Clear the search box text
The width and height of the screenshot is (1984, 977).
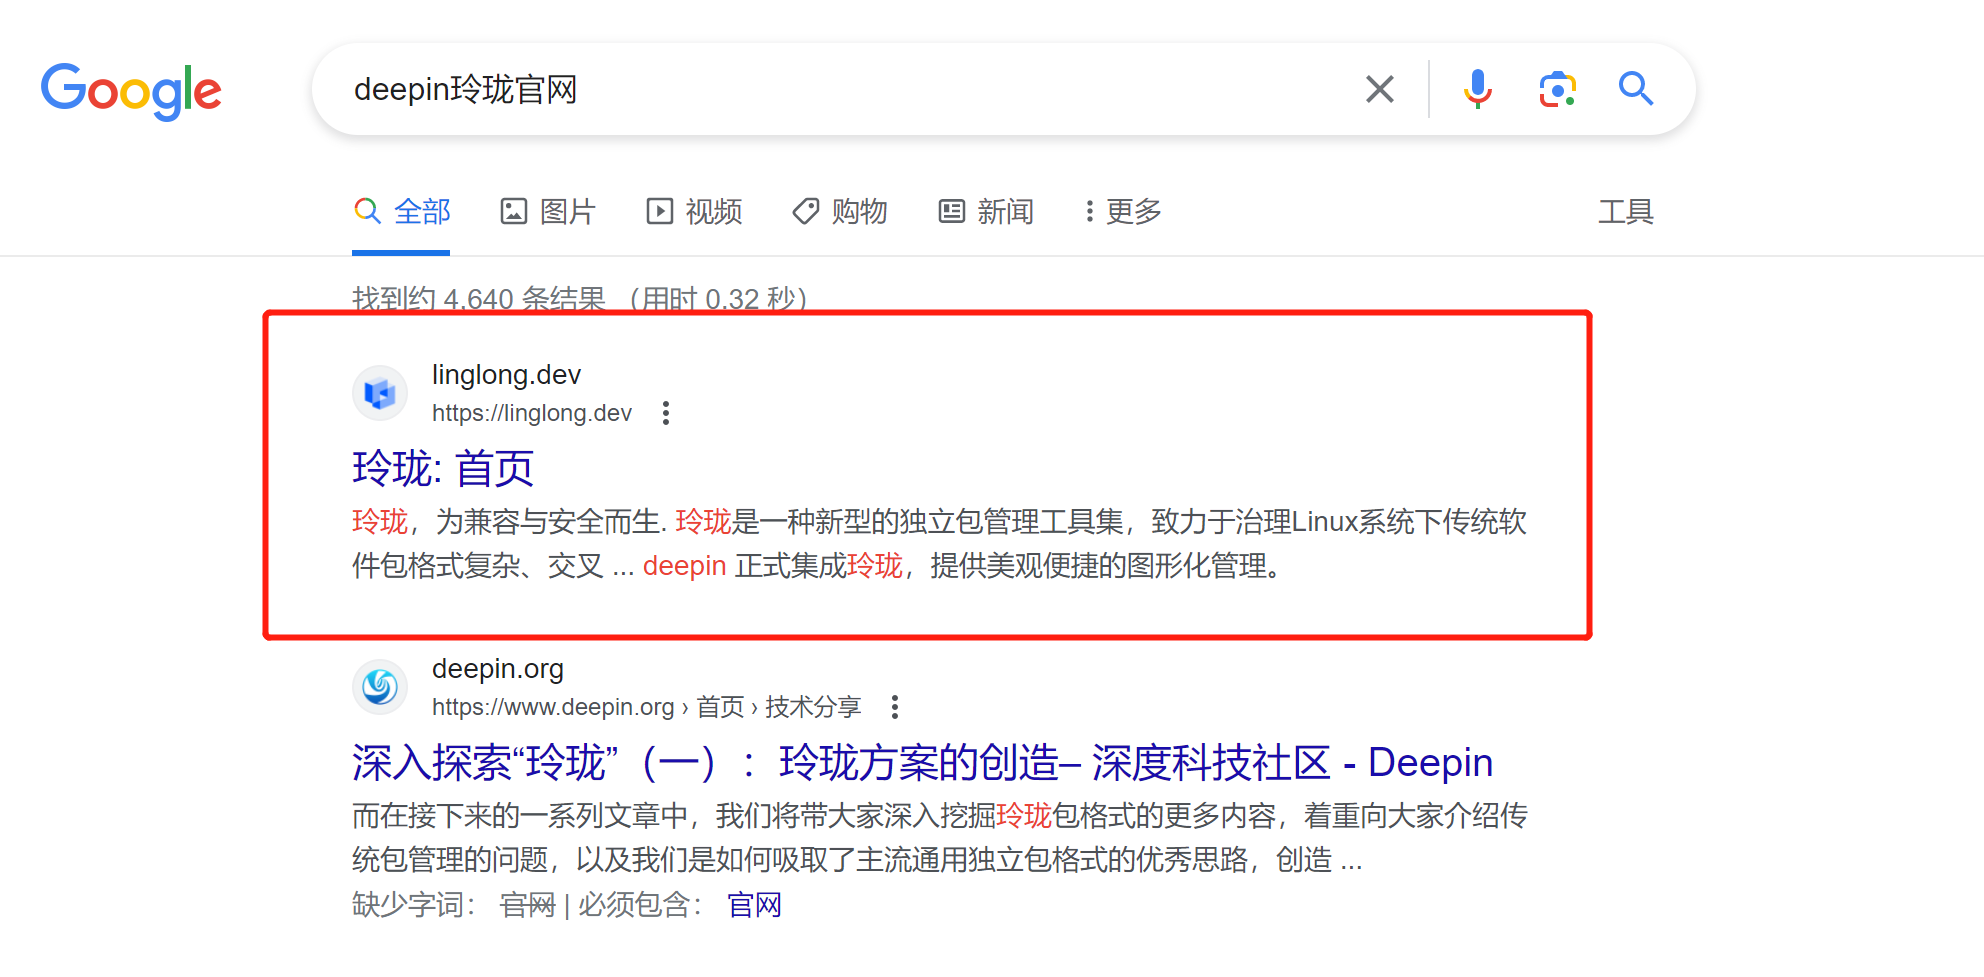point(1380,89)
